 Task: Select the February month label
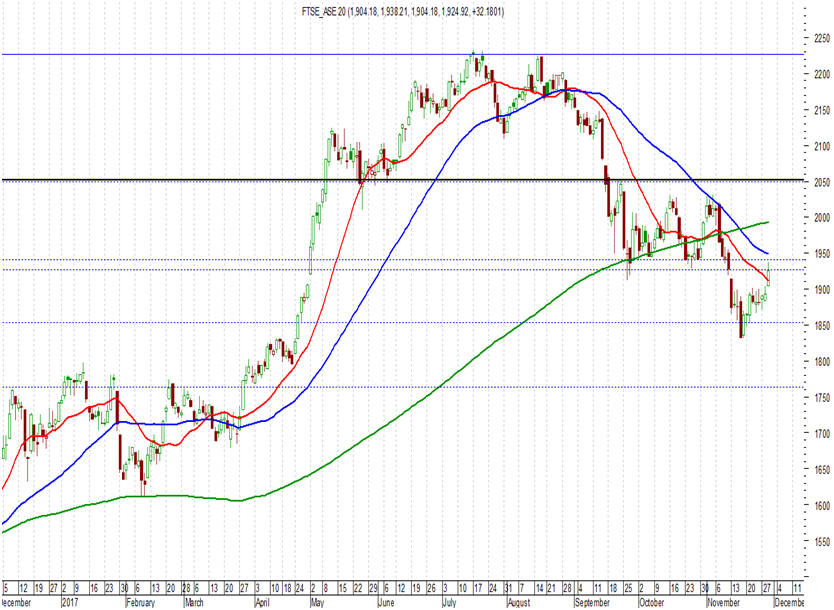point(140,603)
